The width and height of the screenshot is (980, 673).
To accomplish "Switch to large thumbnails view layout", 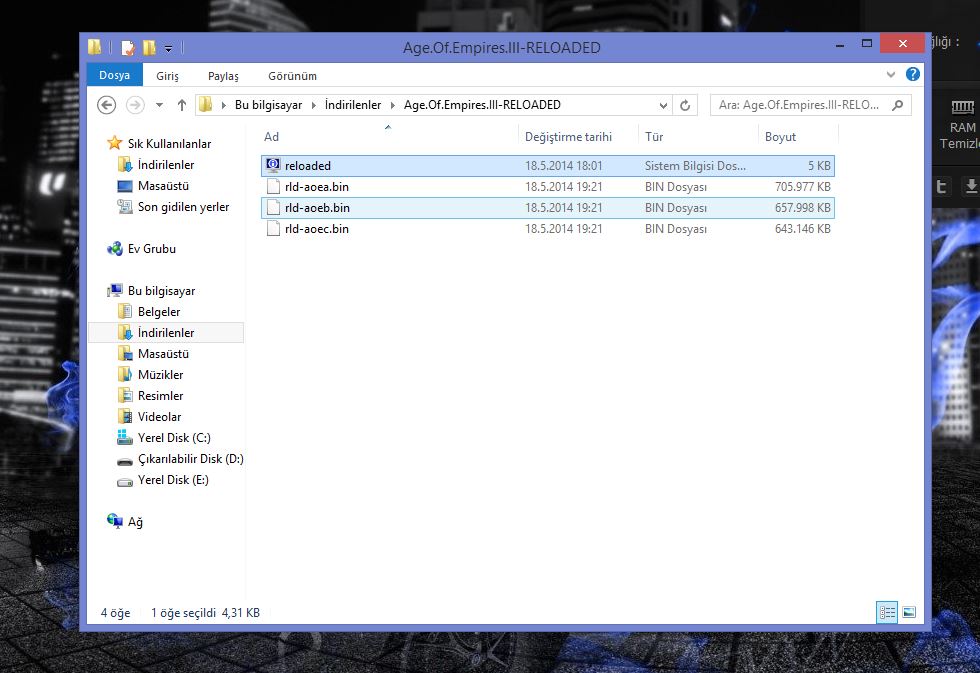I will point(909,612).
